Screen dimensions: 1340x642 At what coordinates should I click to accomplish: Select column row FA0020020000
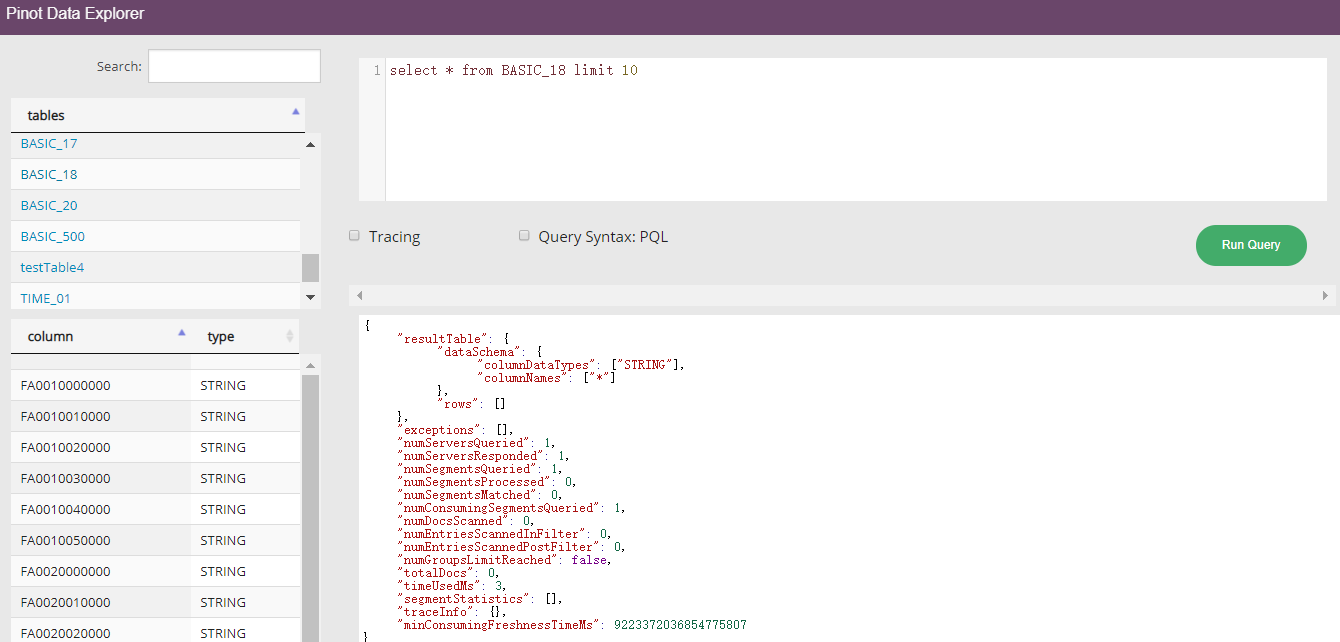click(155, 631)
